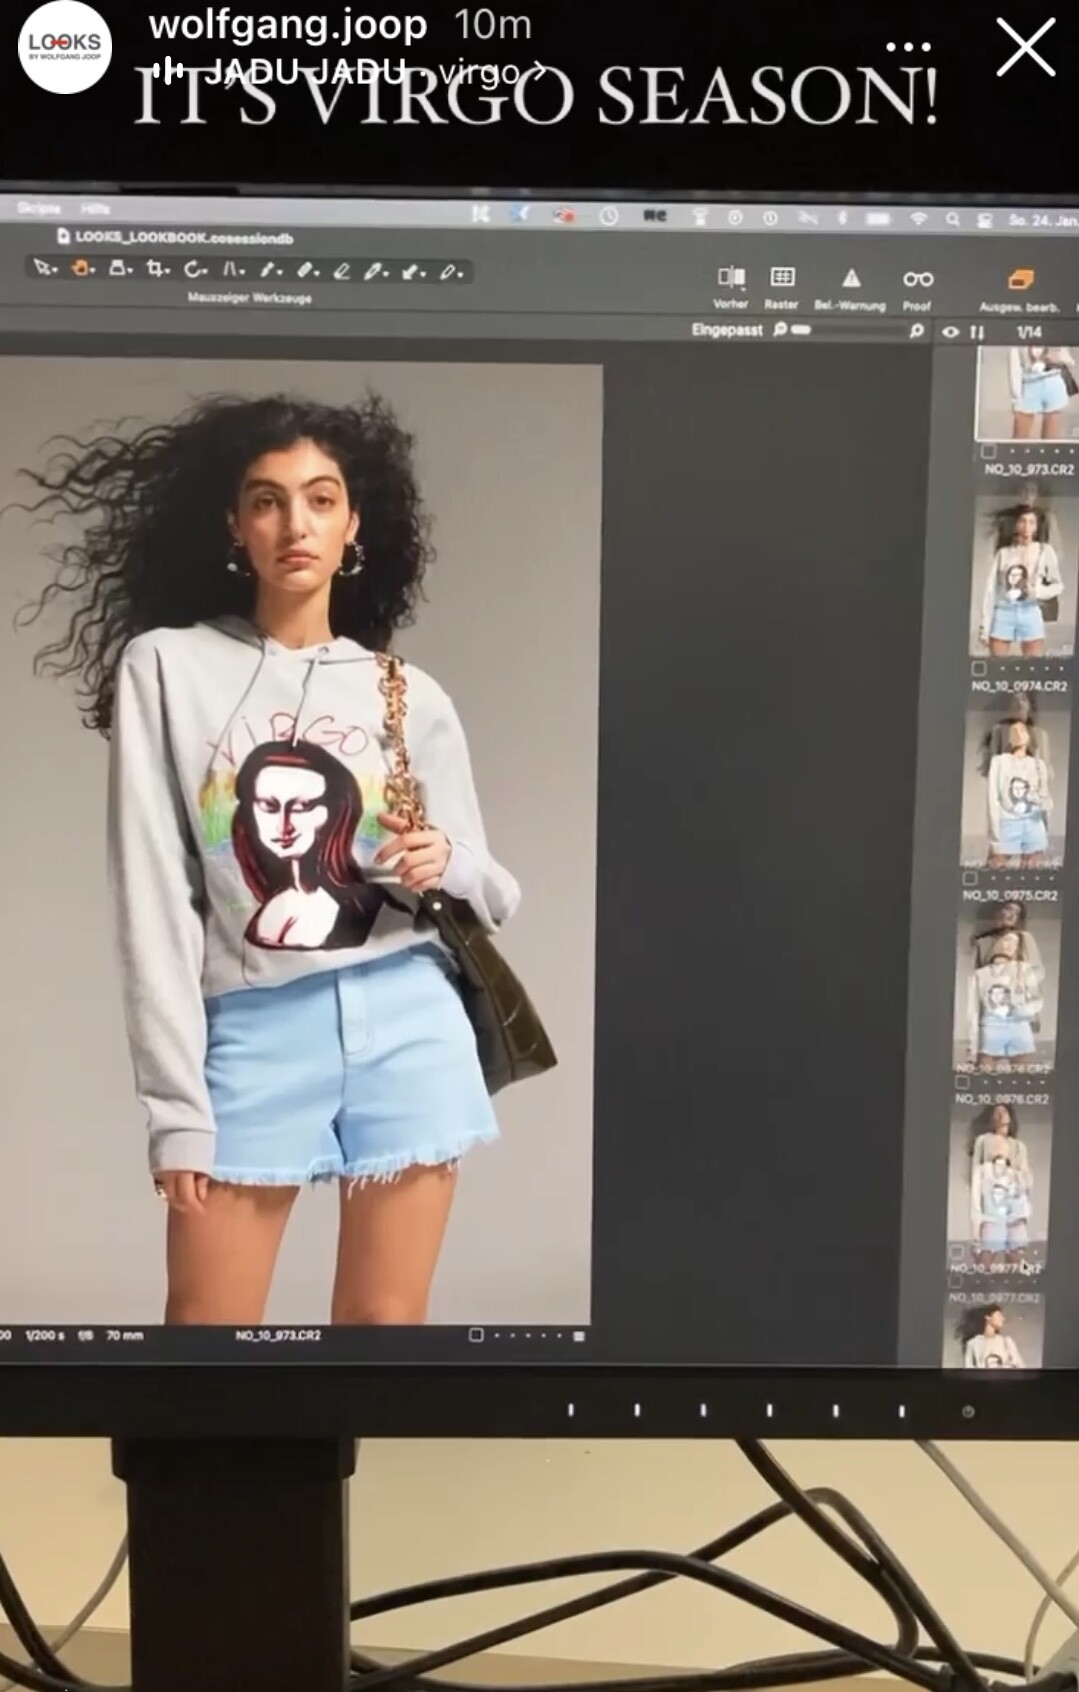Click the Bluetooth icon in the menu bar

pos(841,218)
